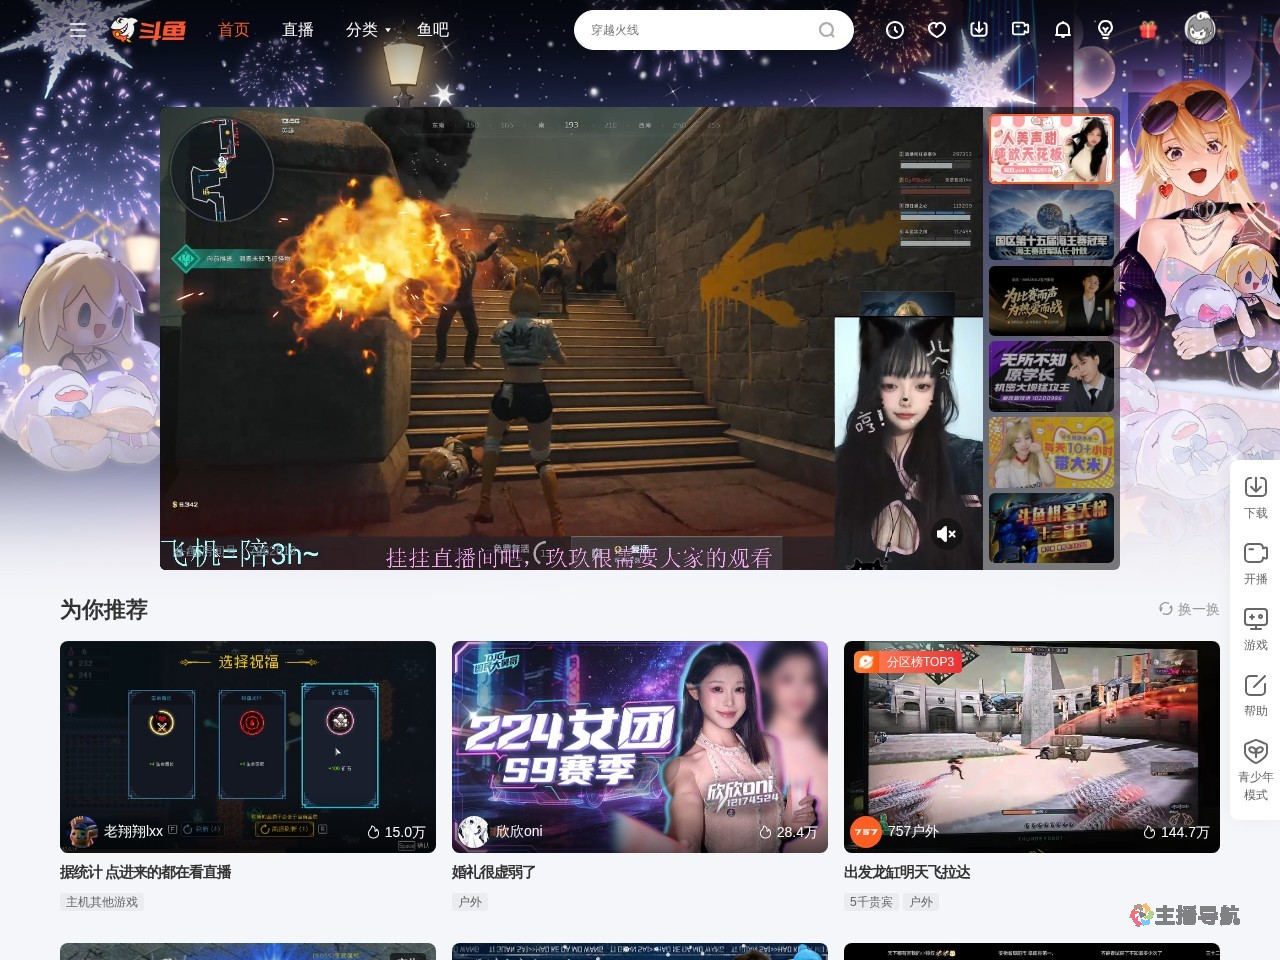
Task: Select the 开播 start-streaming icon in sidebar
Action: pos(1256,560)
